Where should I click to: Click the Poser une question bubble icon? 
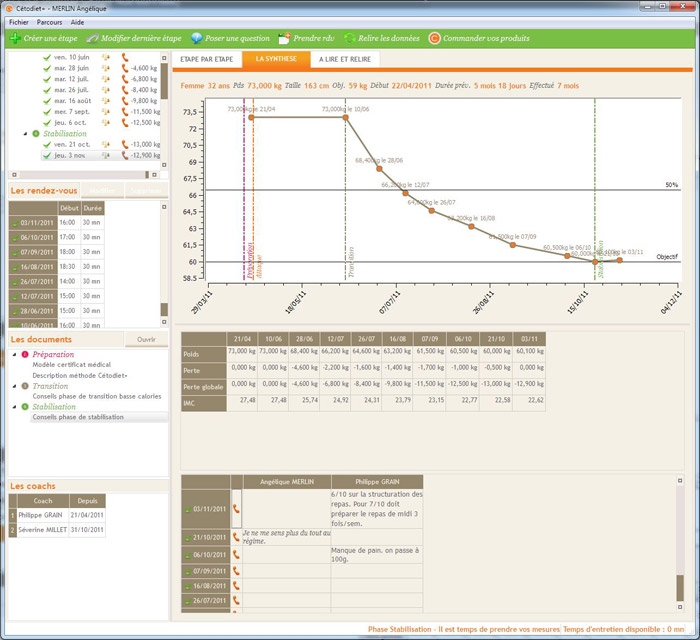(196, 38)
